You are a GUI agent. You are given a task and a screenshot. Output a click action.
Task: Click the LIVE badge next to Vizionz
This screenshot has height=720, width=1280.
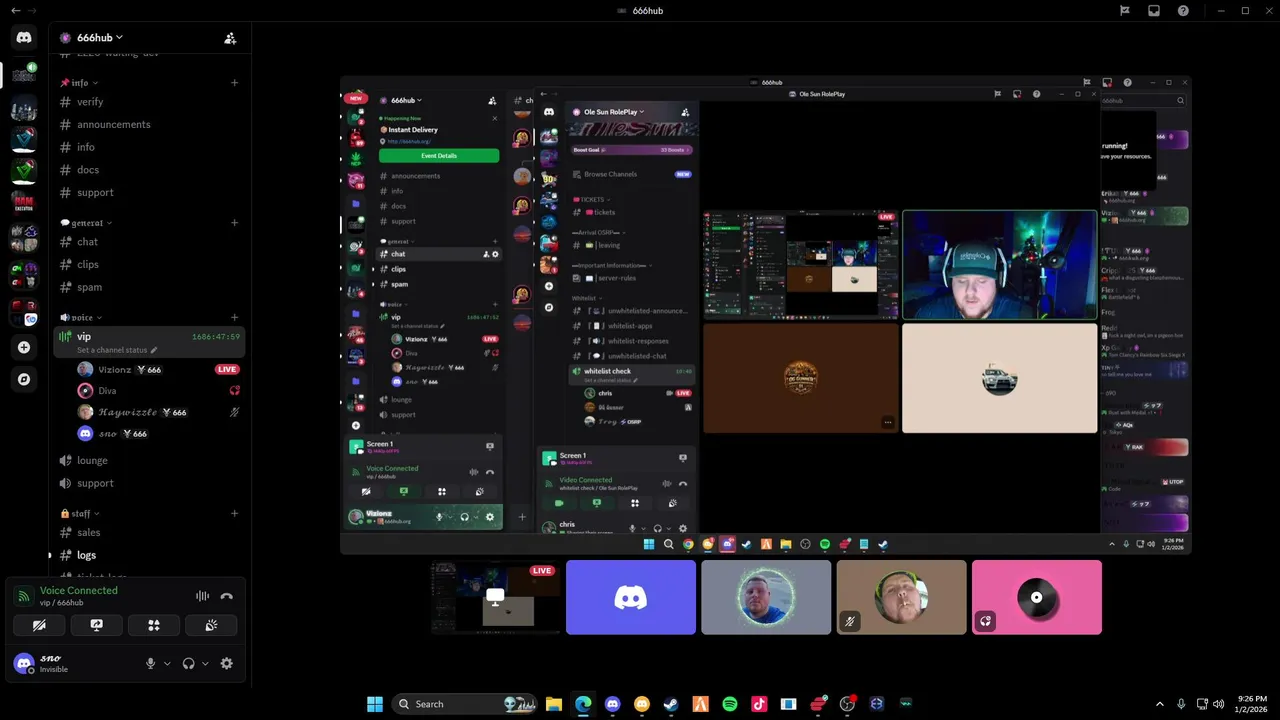coord(227,369)
